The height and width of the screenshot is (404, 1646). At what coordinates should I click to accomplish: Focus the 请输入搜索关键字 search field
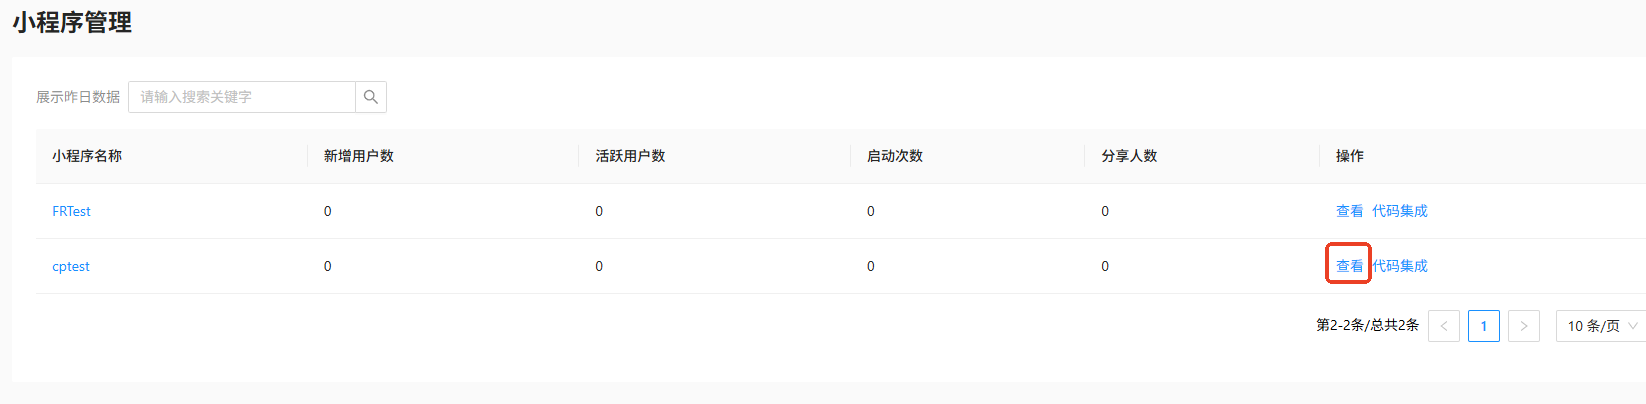click(242, 97)
